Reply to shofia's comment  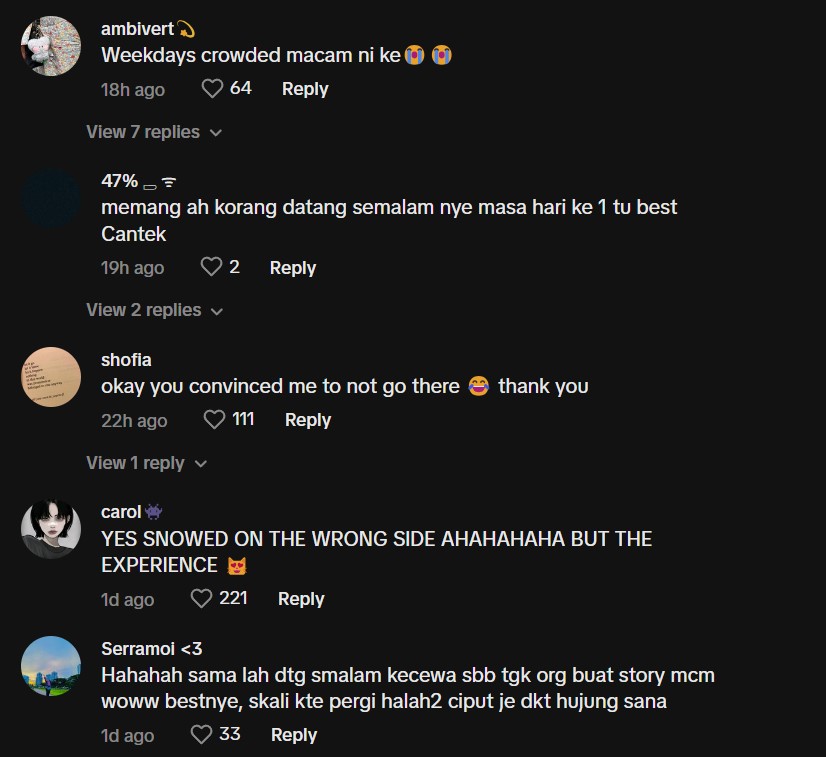coord(308,420)
